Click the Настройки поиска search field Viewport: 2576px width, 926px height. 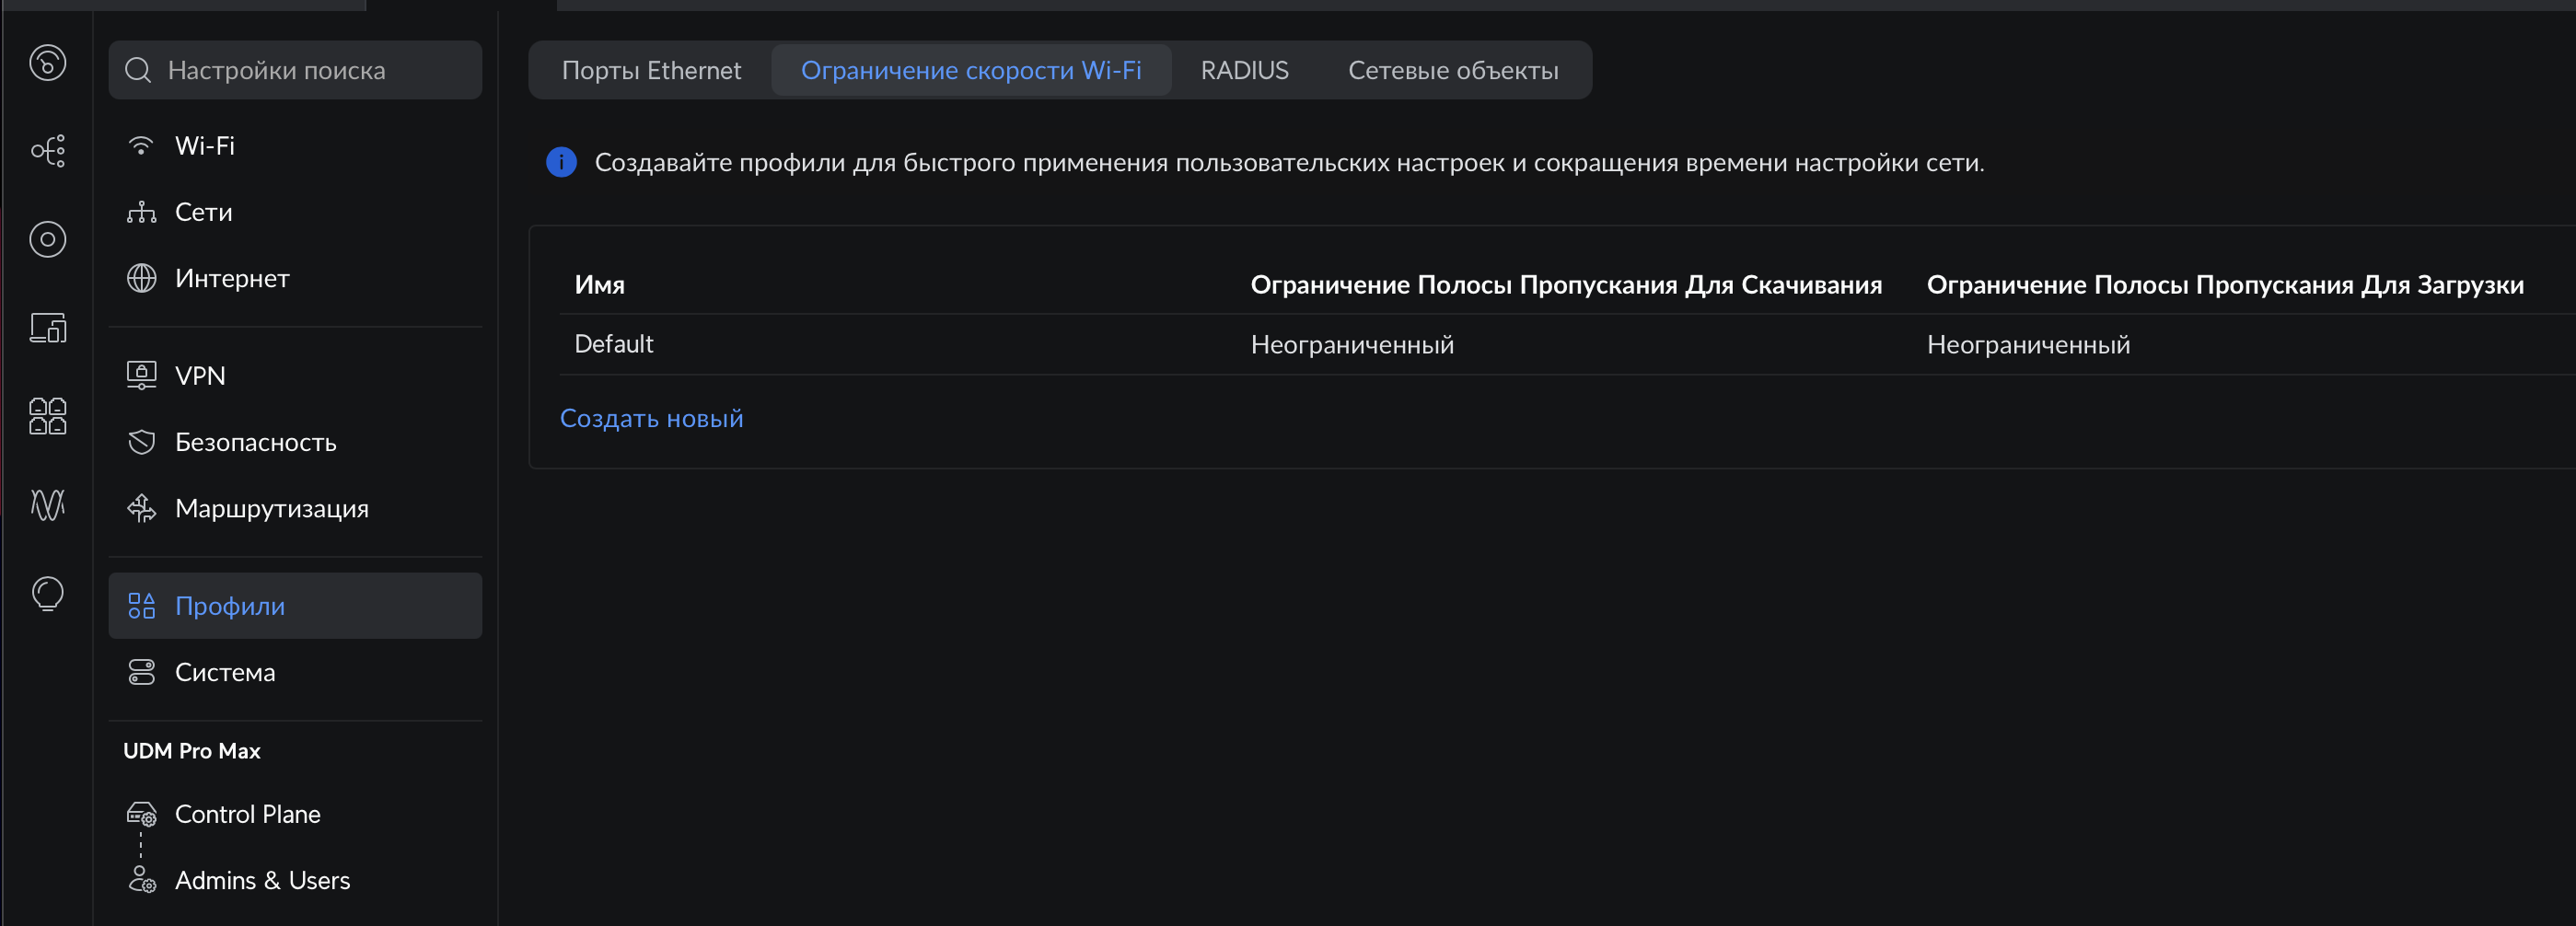coord(295,70)
